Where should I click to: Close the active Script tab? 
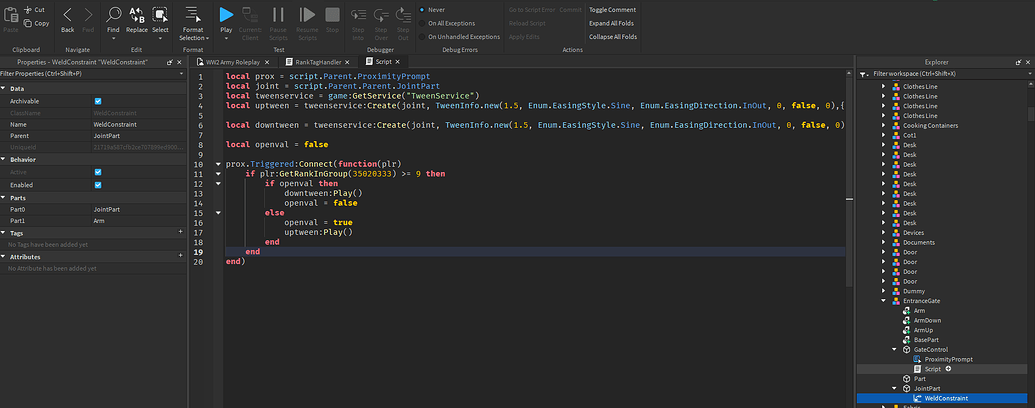pyautogui.click(x=399, y=62)
